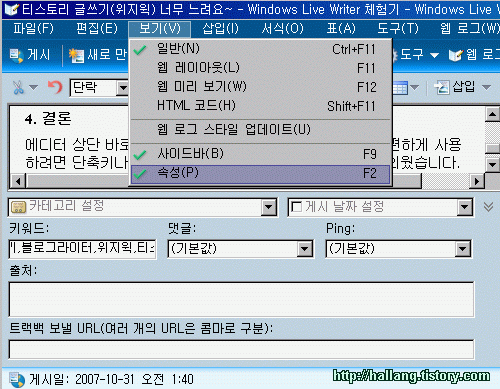Screen dimensions: 500x389
Task: Click the 키워드 input field
Action: pyautogui.click(x=82, y=249)
